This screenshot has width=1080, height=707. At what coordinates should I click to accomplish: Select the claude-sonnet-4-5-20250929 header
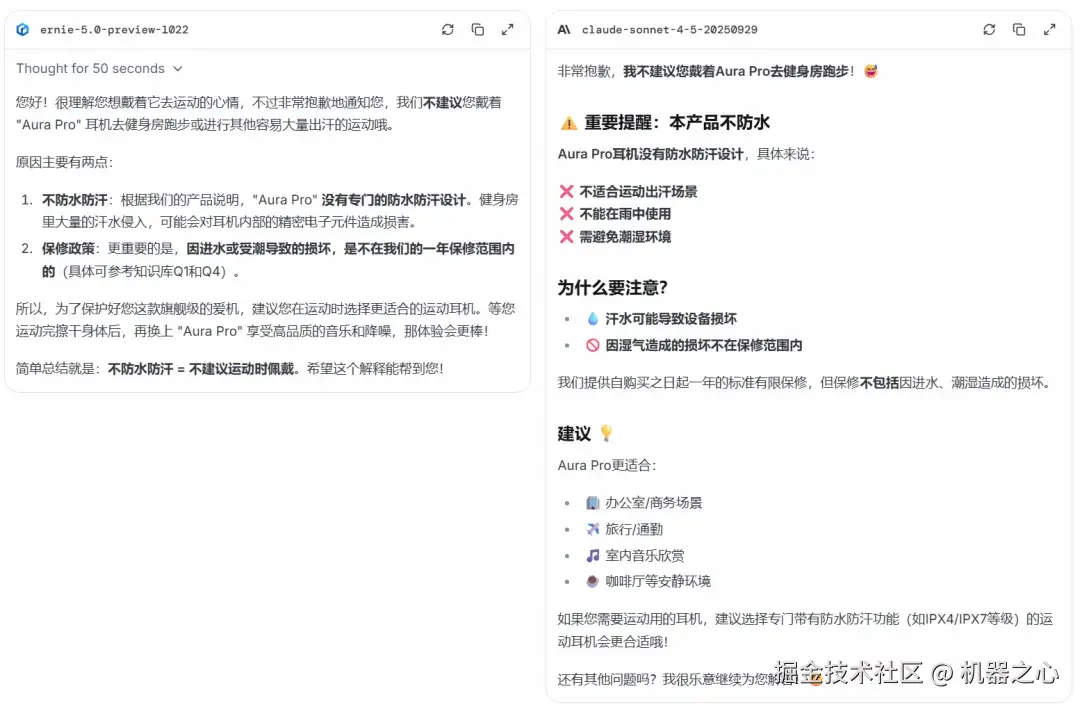click(669, 29)
